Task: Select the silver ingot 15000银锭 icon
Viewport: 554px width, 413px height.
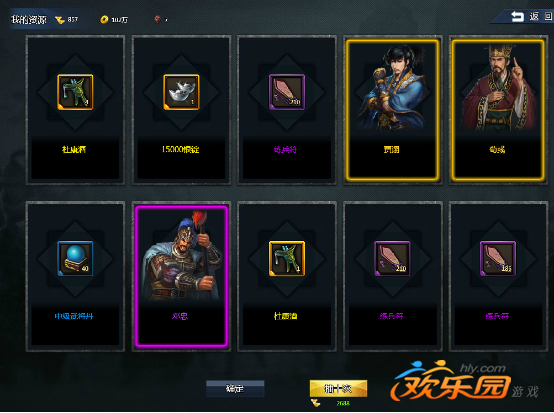Action: (181, 92)
